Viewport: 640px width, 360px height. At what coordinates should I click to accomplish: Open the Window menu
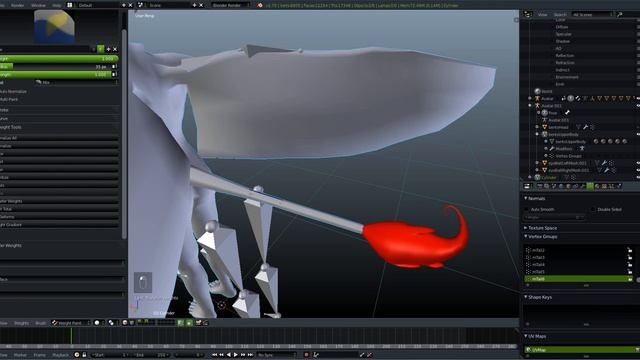(38, 5)
